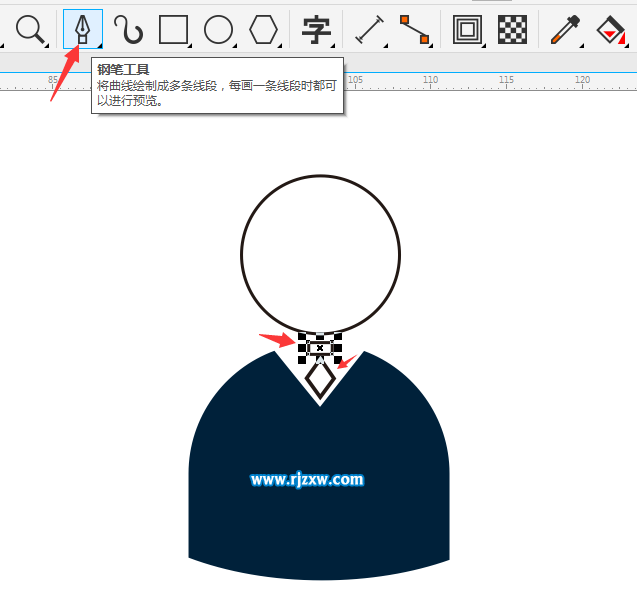Open Rectangle tool flyout arrow
Viewport: 637px width, 608px height.
click(x=190, y=46)
